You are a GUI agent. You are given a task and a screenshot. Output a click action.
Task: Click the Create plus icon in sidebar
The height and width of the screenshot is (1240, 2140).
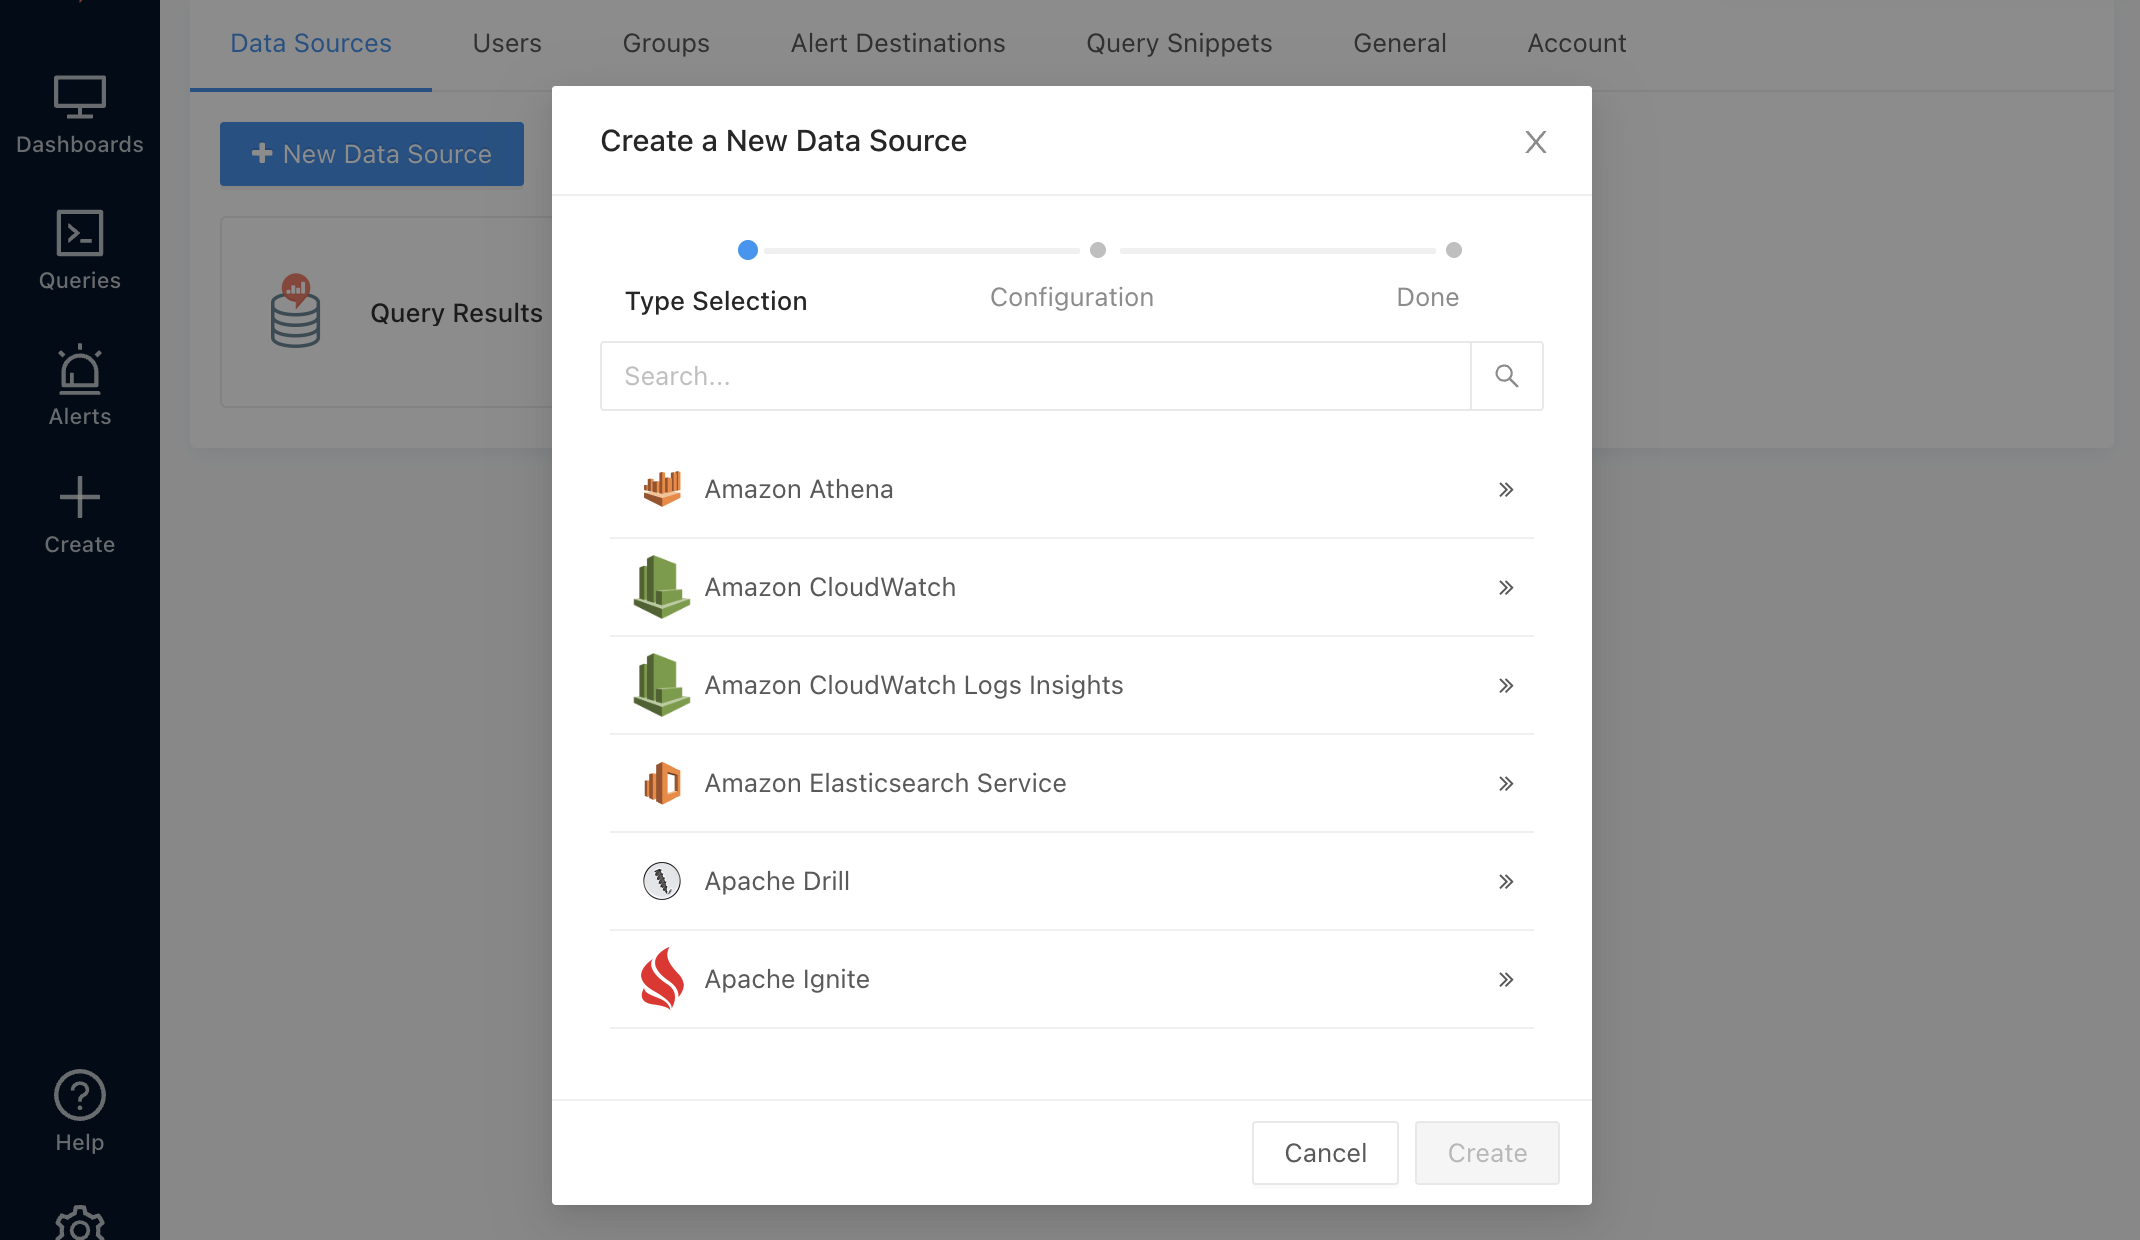(80, 497)
